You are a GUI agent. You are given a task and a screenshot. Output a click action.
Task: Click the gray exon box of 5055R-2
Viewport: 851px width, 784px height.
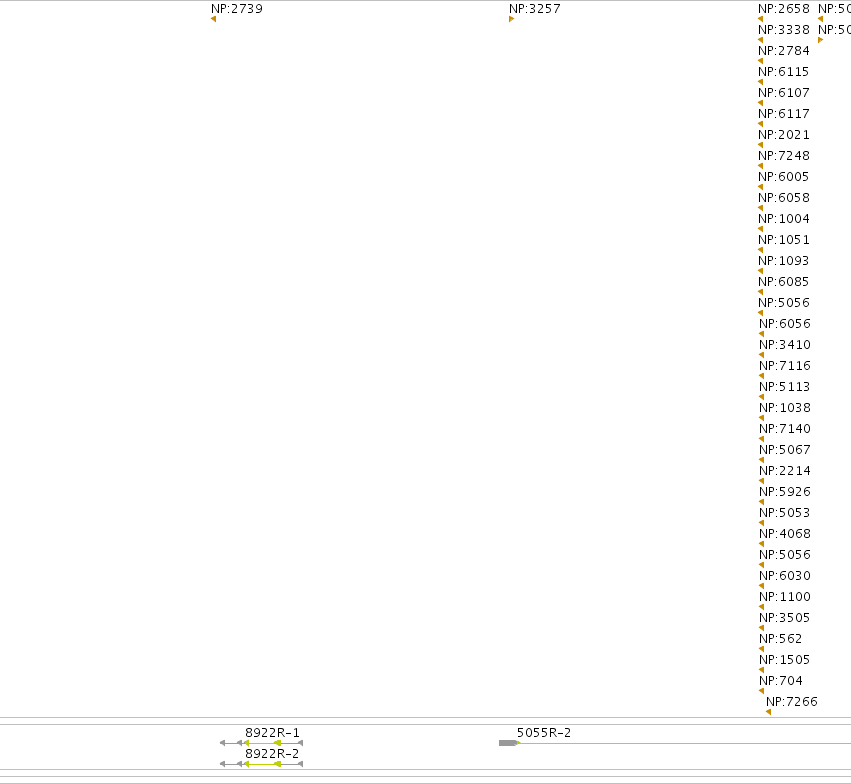(x=508, y=743)
